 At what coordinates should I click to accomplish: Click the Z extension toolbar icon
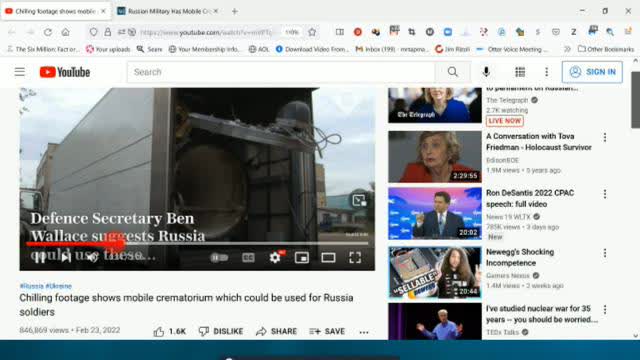coord(573,32)
